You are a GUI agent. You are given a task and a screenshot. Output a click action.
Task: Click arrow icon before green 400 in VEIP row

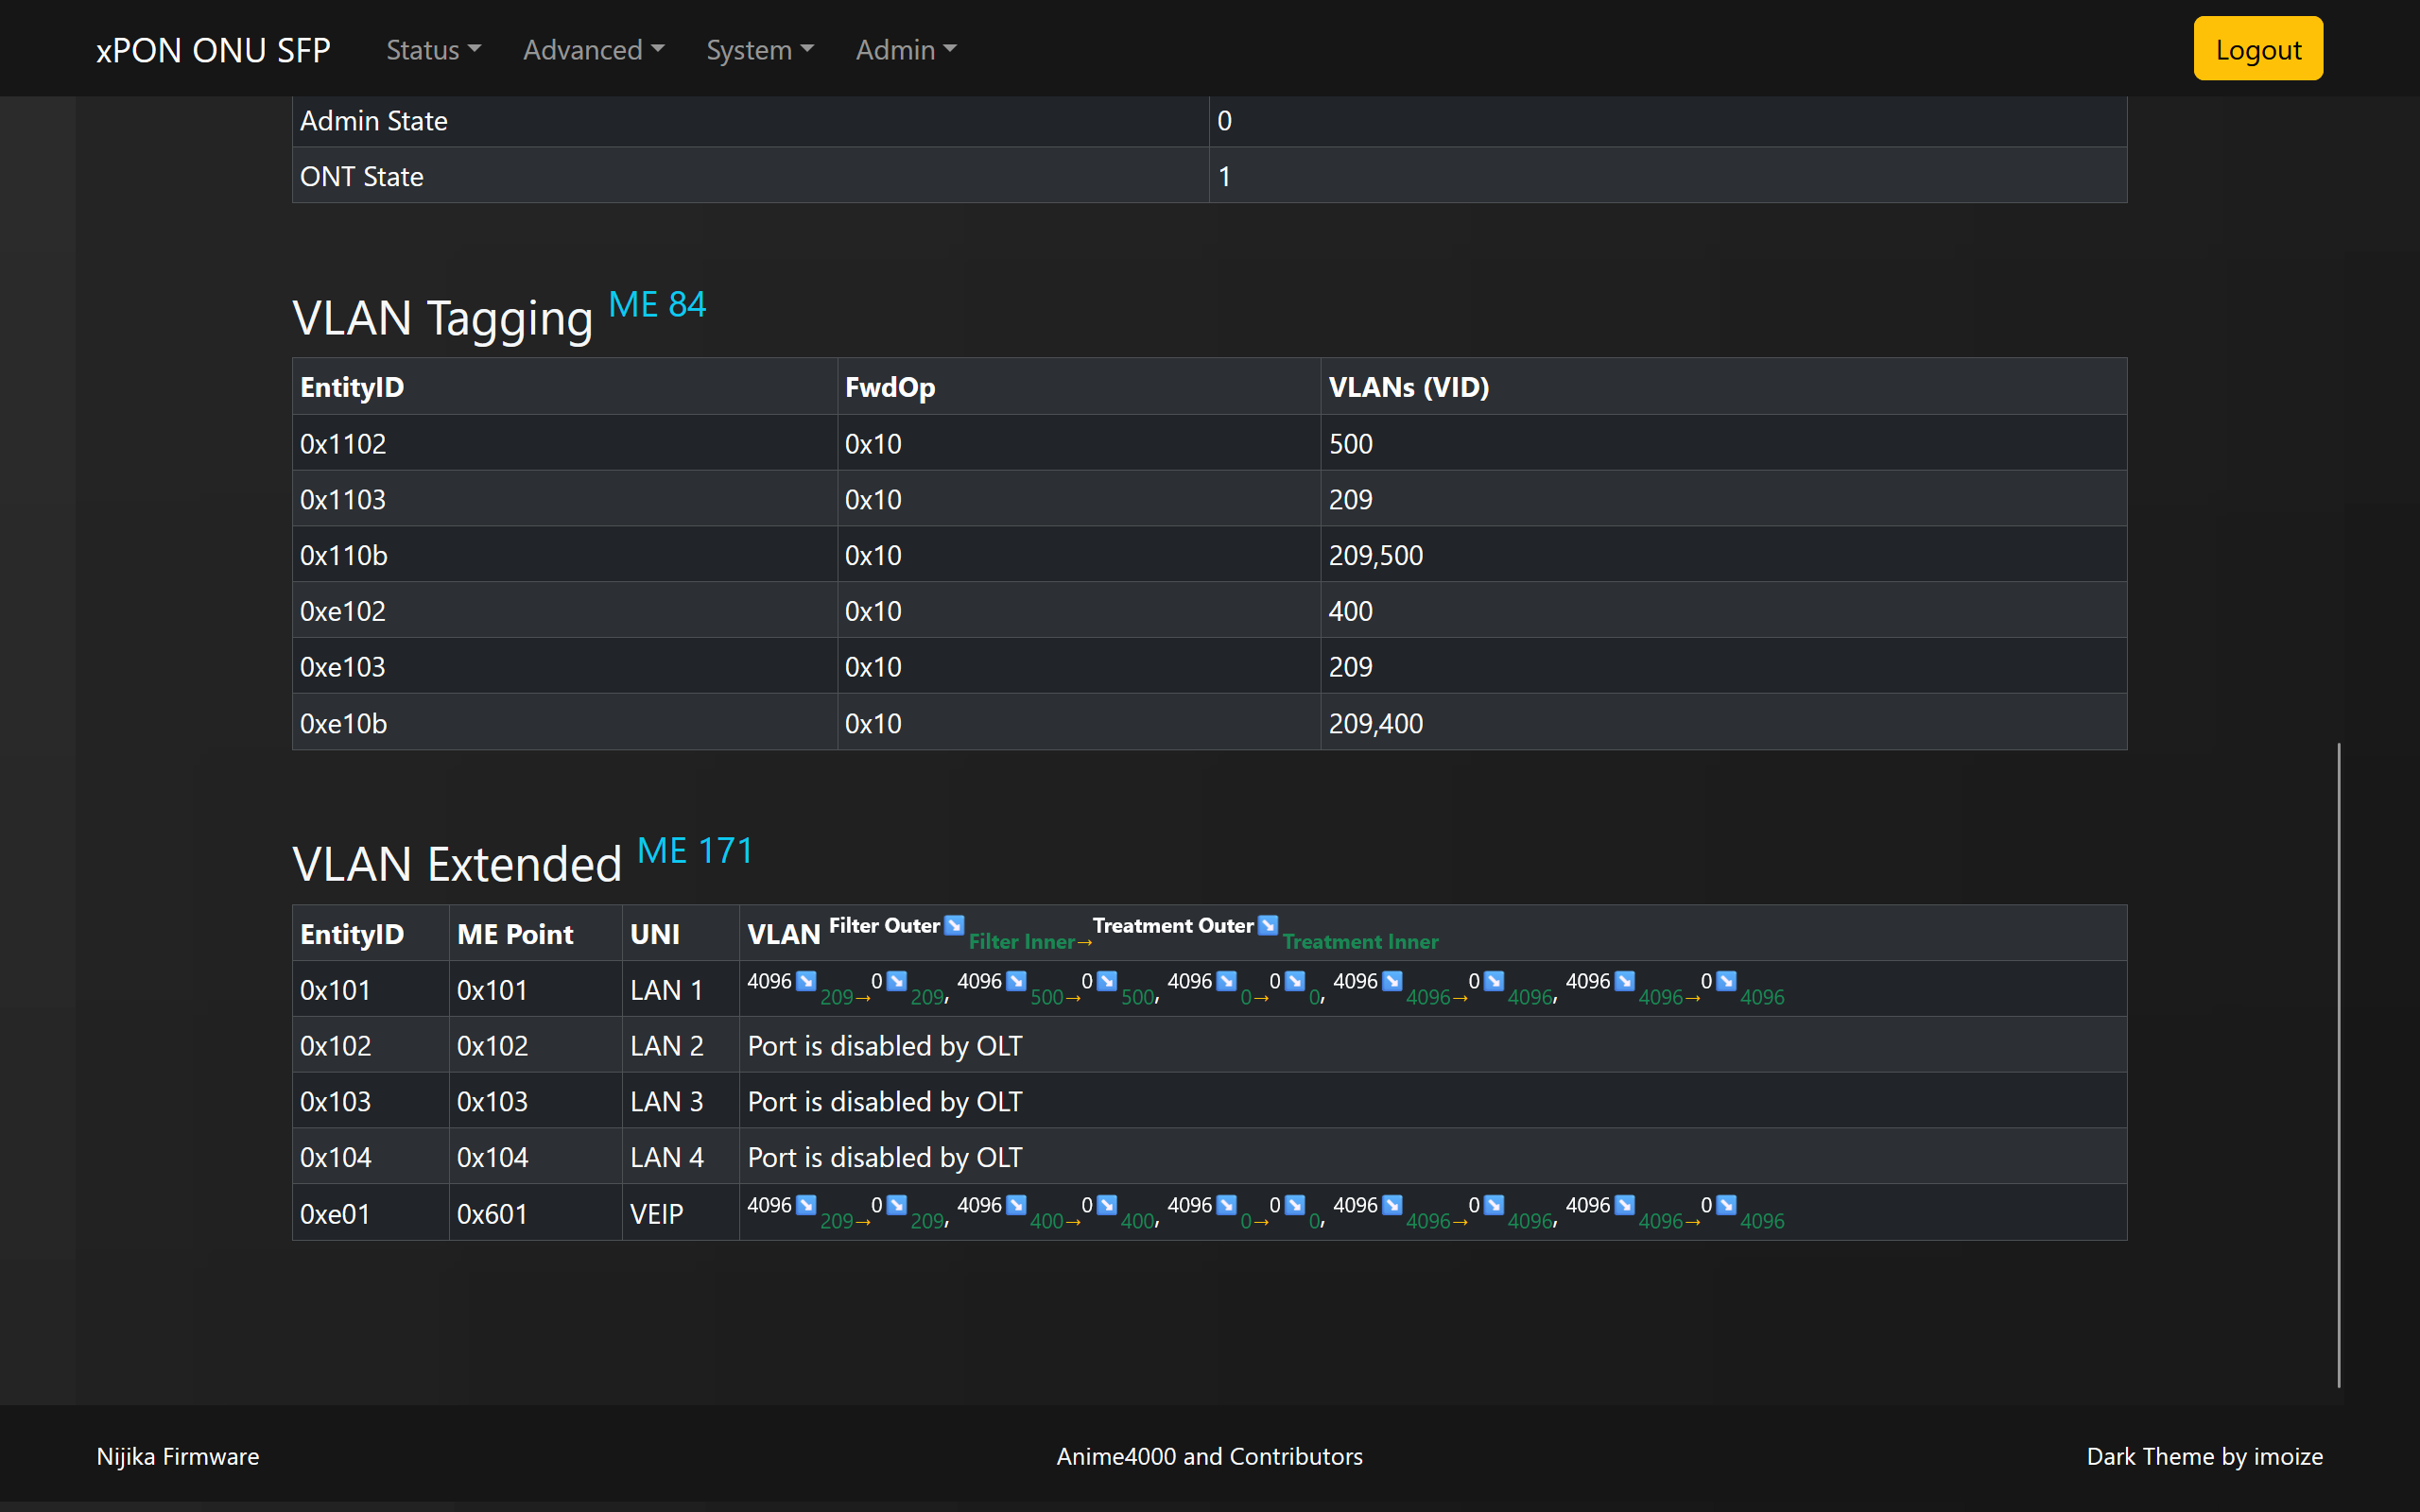1016,1205
